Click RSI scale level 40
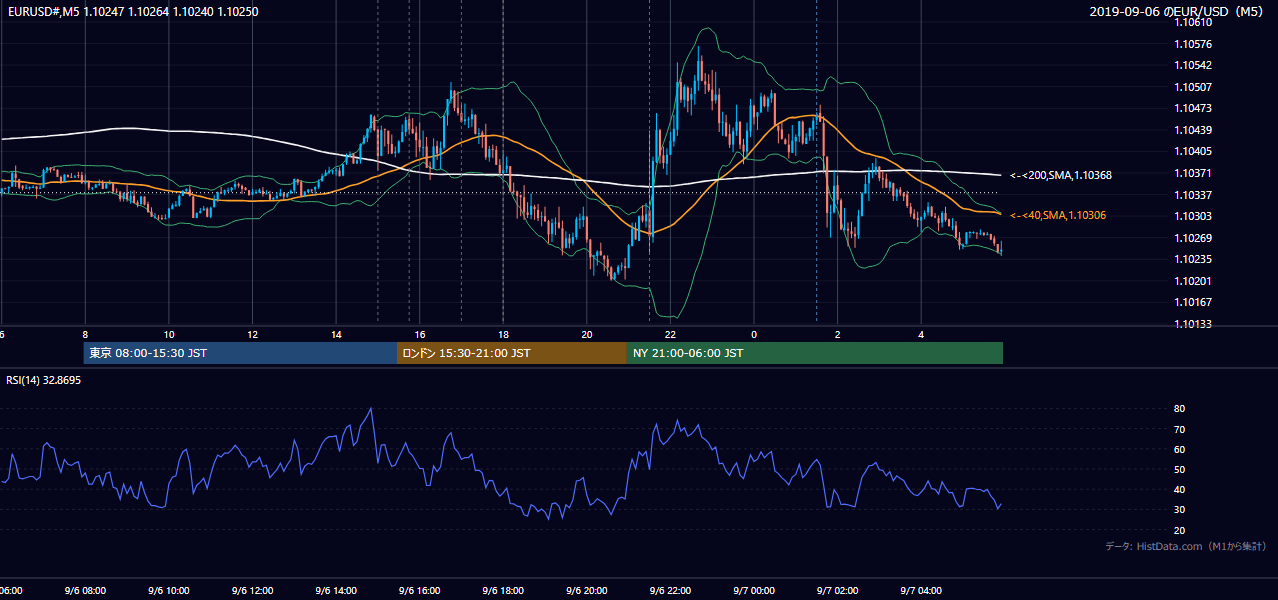This screenshot has height=600, width=1278. point(1179,490)
